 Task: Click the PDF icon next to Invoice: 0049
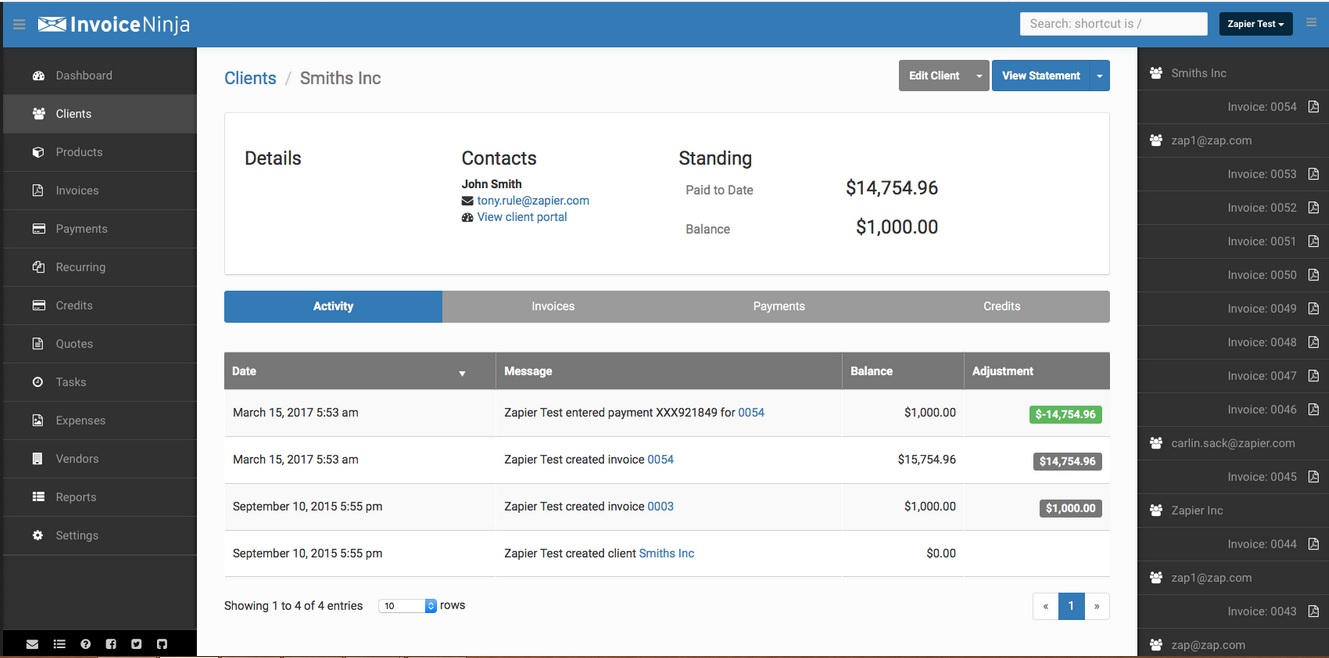coord(1314,309)
